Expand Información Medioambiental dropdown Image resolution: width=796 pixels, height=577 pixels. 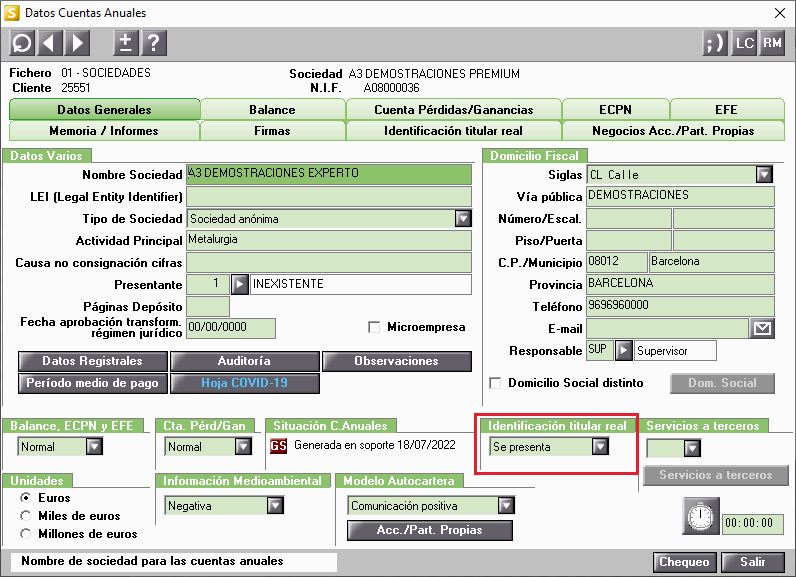[275, 505]
